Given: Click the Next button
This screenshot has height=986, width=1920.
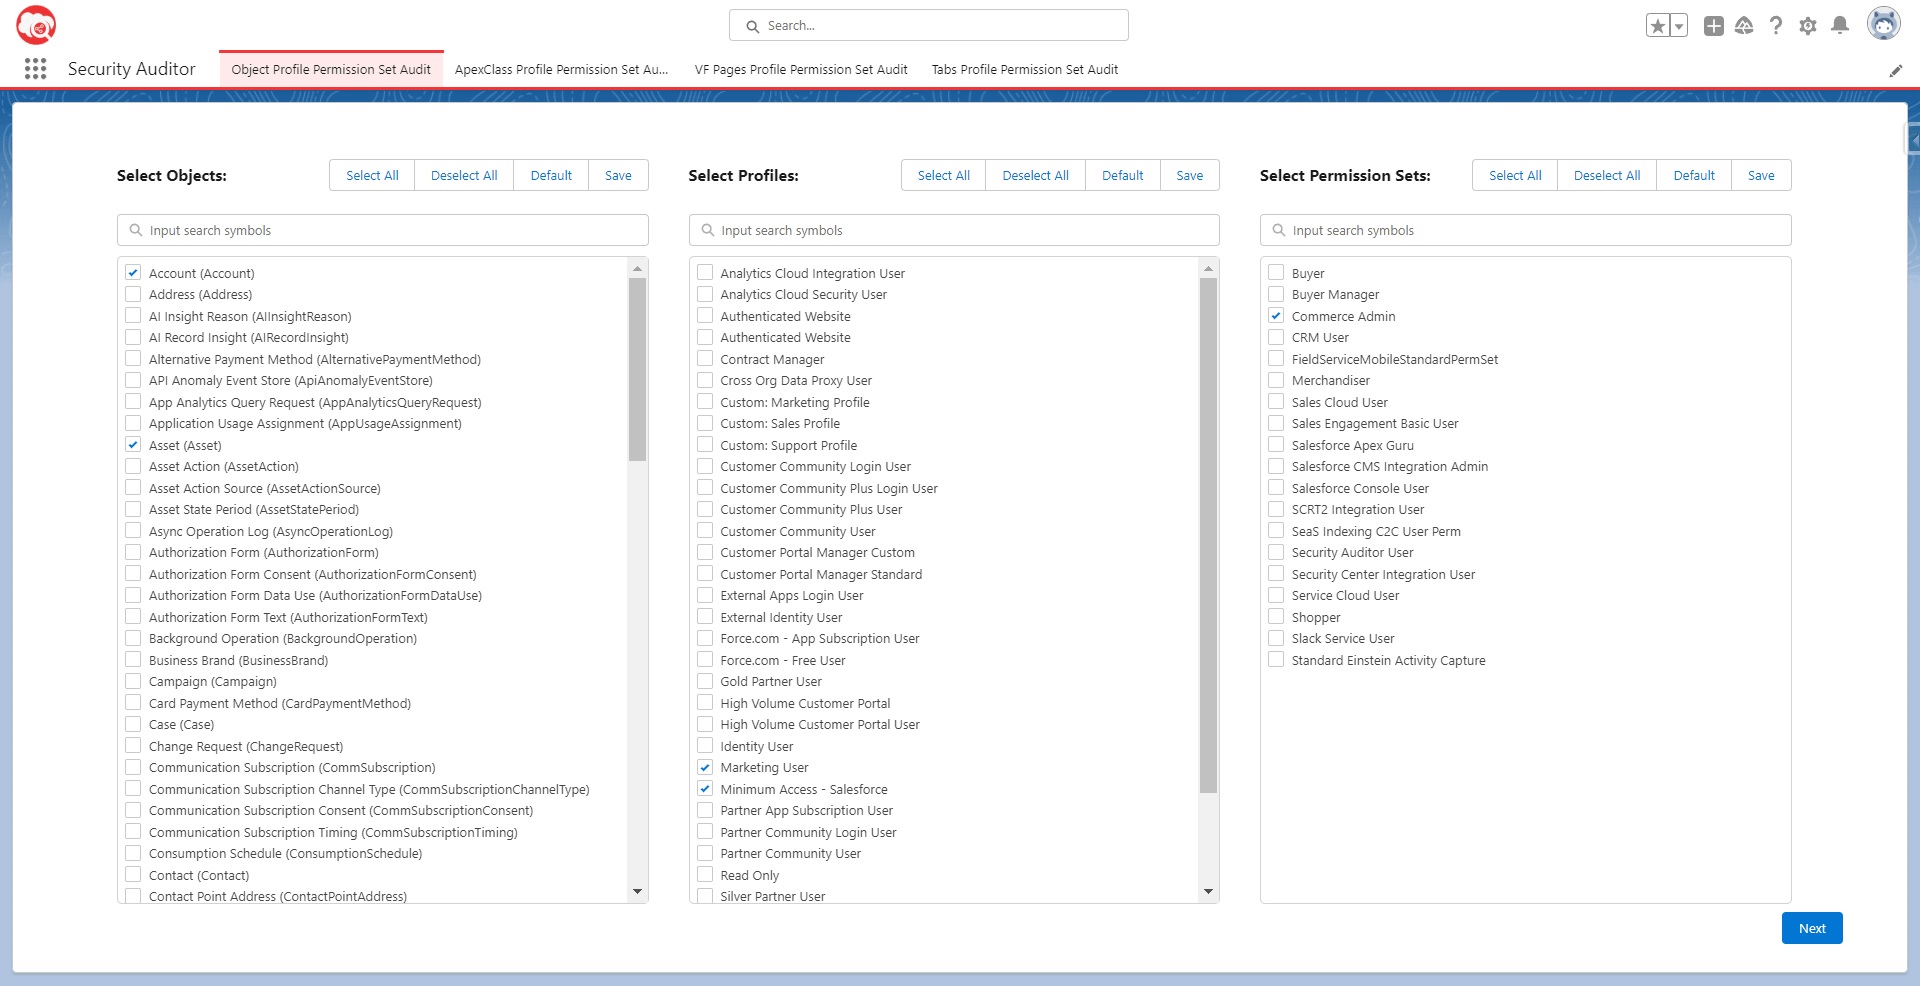Looking at the screenshot, I should coord(1812,928).
